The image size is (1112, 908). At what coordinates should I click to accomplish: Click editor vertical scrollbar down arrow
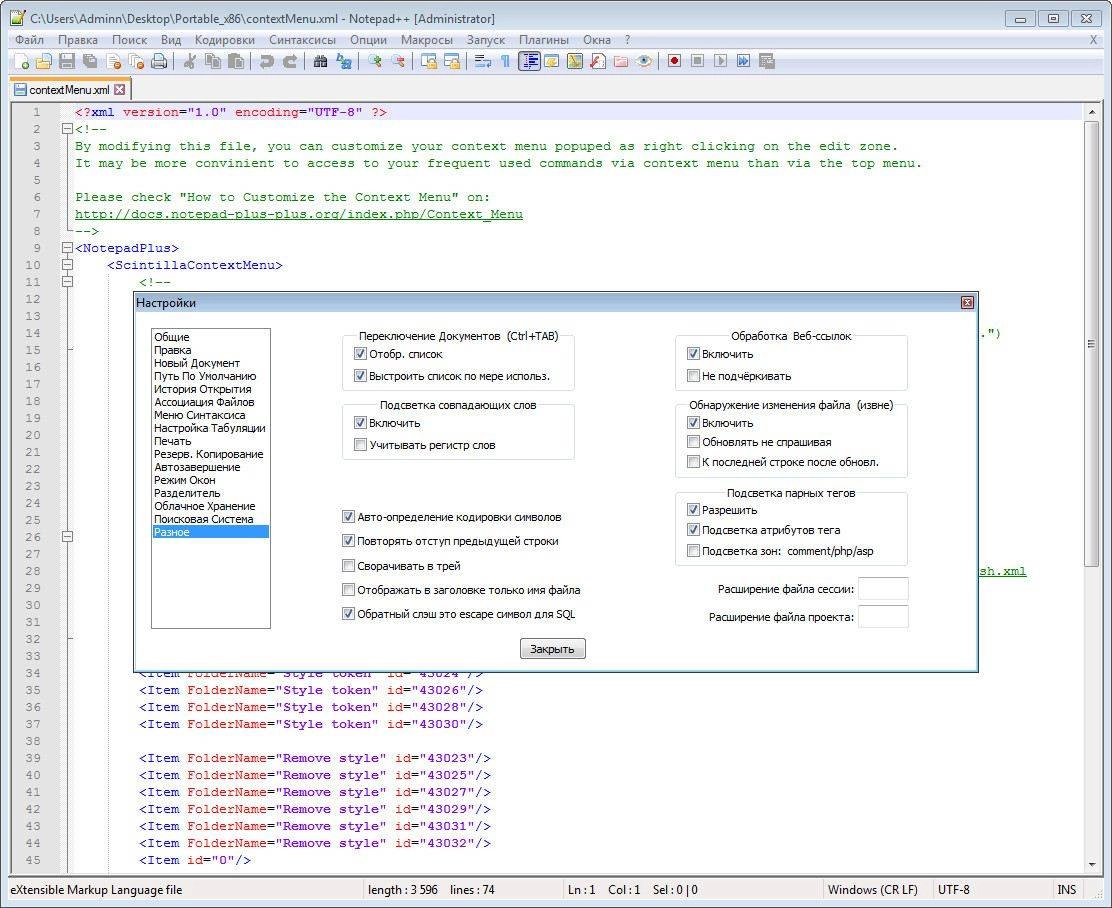click(1091, 864)
